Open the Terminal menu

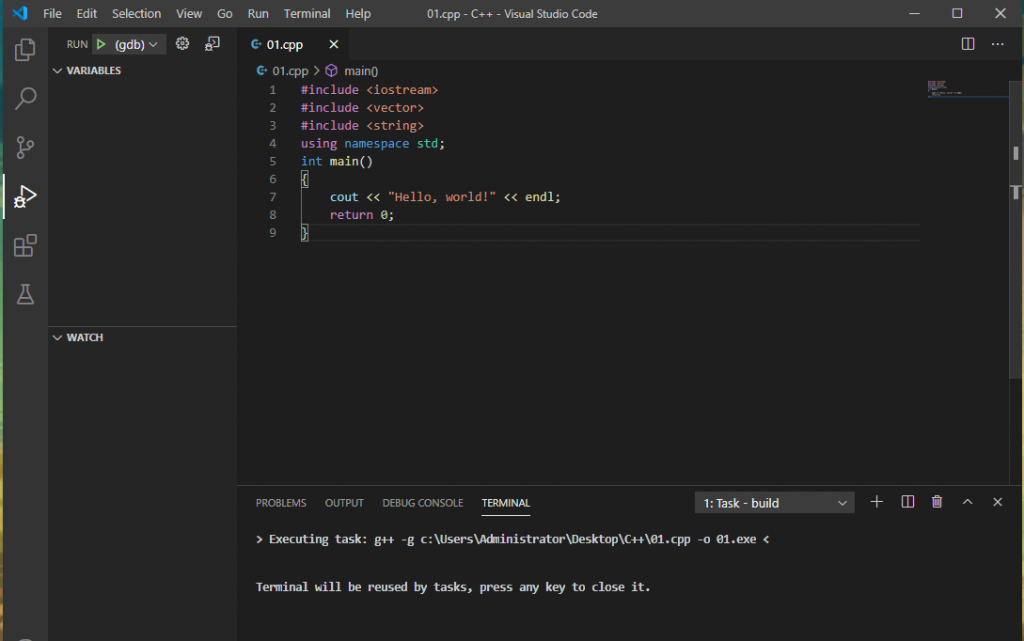point(307,14)
